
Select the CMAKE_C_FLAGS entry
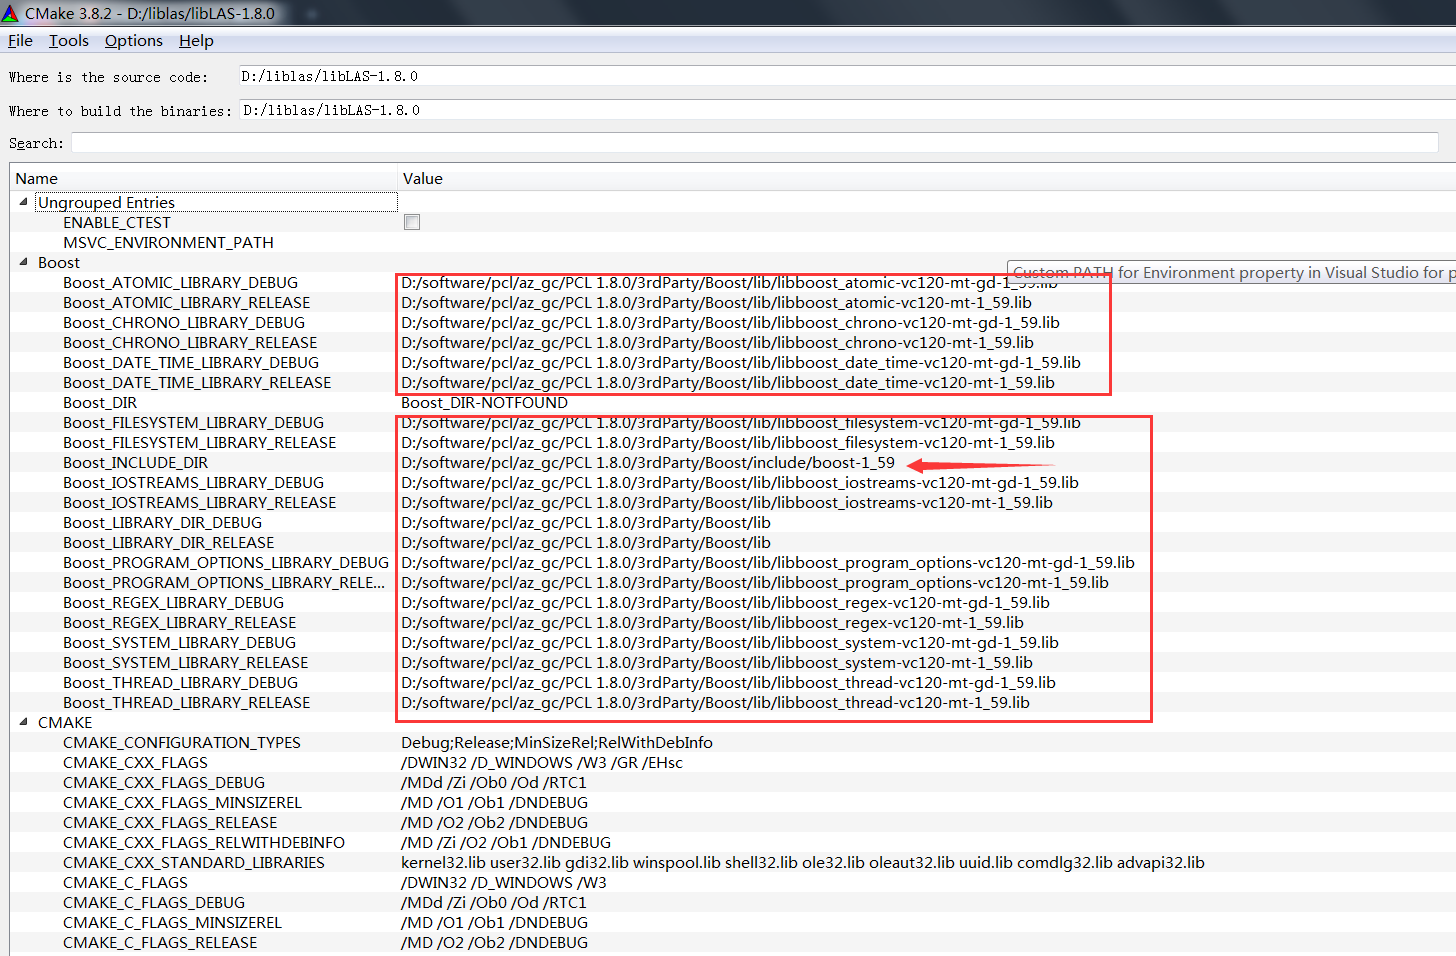(x=125, y=882)
